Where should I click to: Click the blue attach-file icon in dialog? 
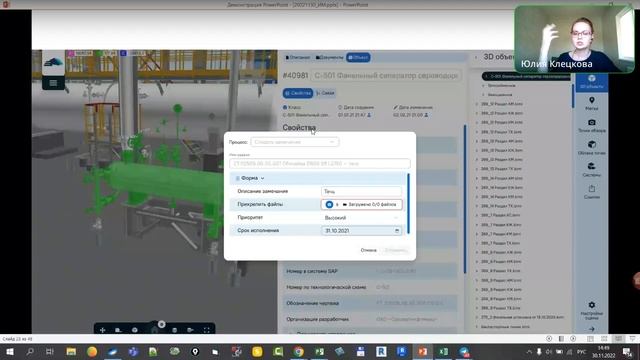pos(329,204)
